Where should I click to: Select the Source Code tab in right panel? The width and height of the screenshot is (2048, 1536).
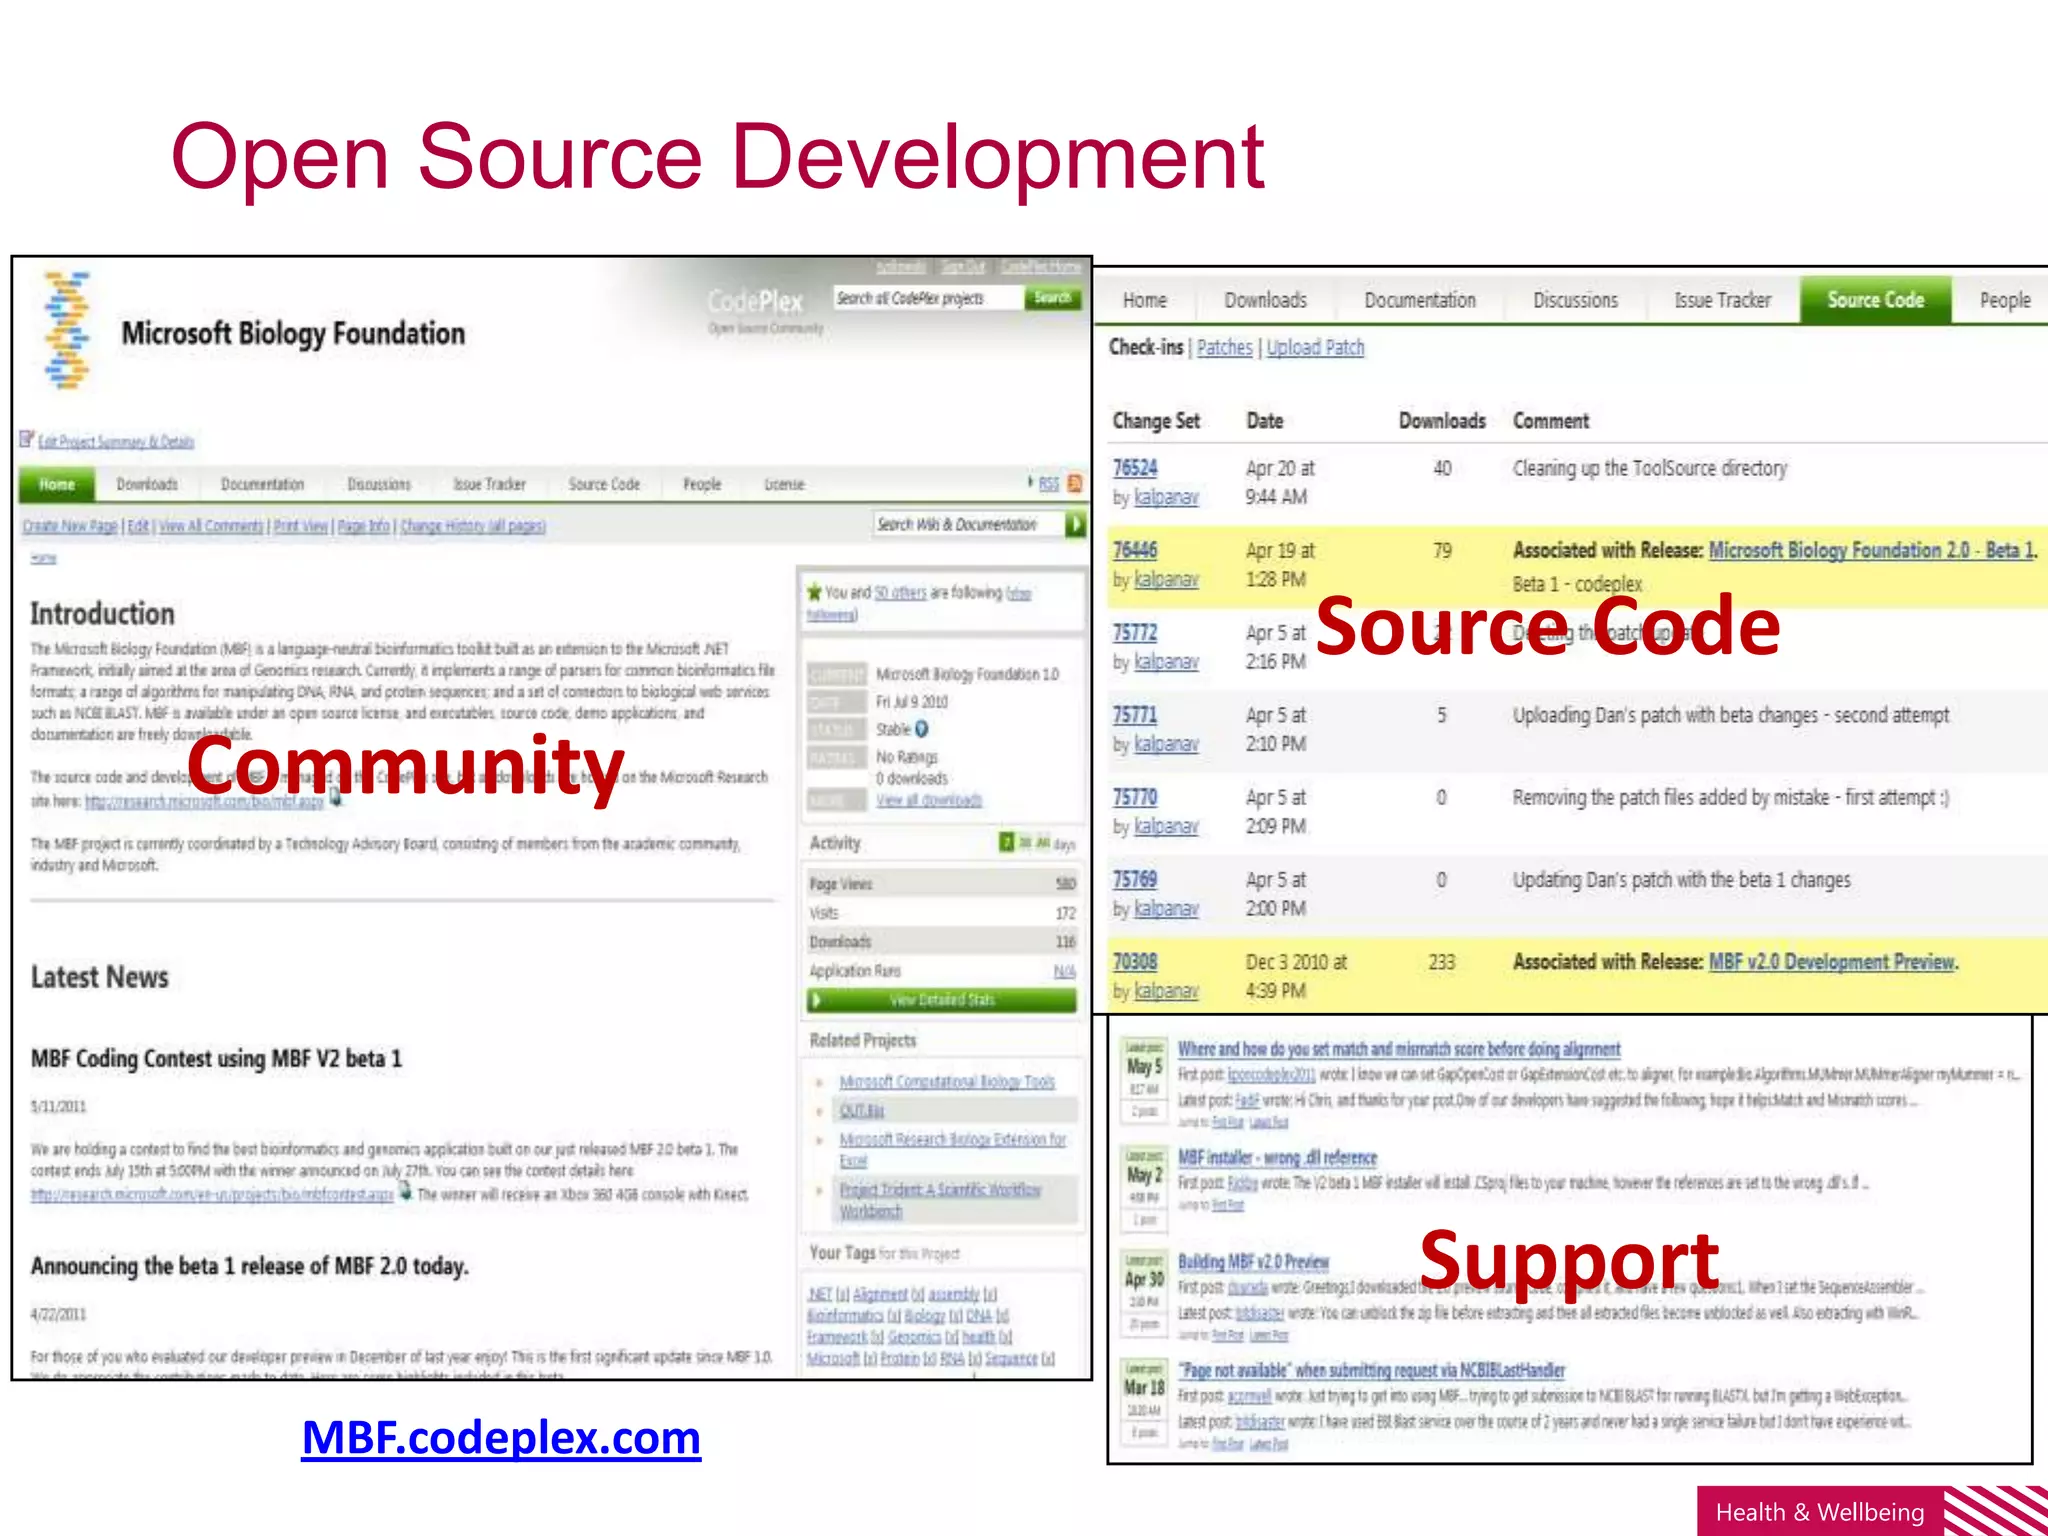[x=1875, y=300]
